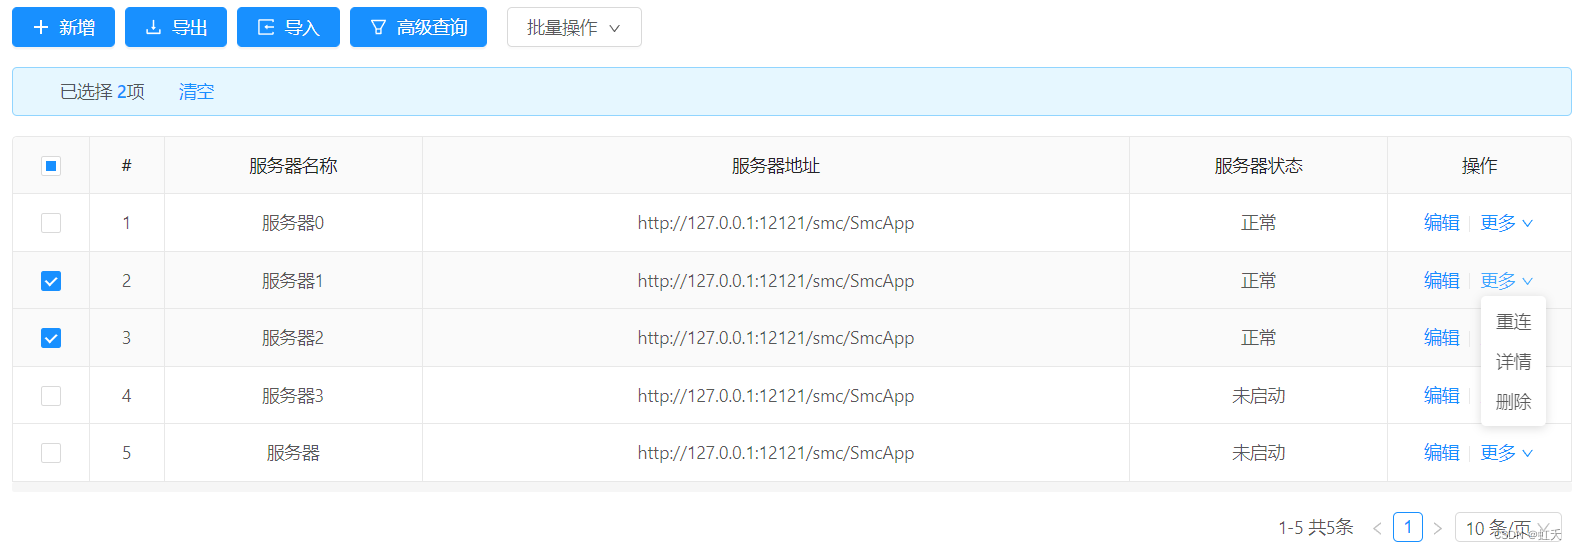
Task: Check the checkbox for 服务器0 row
Action: pos(51,223)
